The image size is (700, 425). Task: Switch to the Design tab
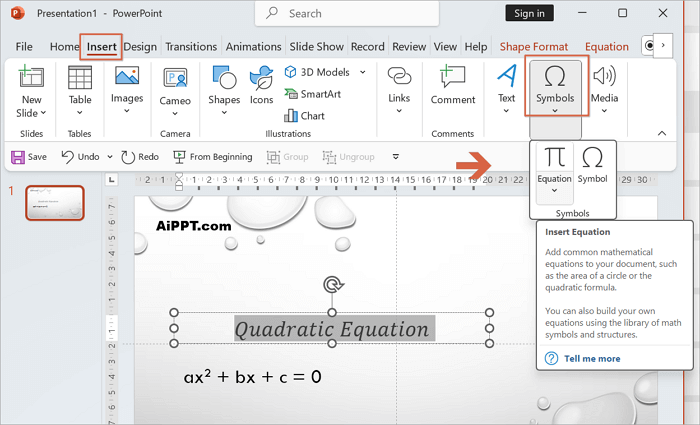pos(140,47)
